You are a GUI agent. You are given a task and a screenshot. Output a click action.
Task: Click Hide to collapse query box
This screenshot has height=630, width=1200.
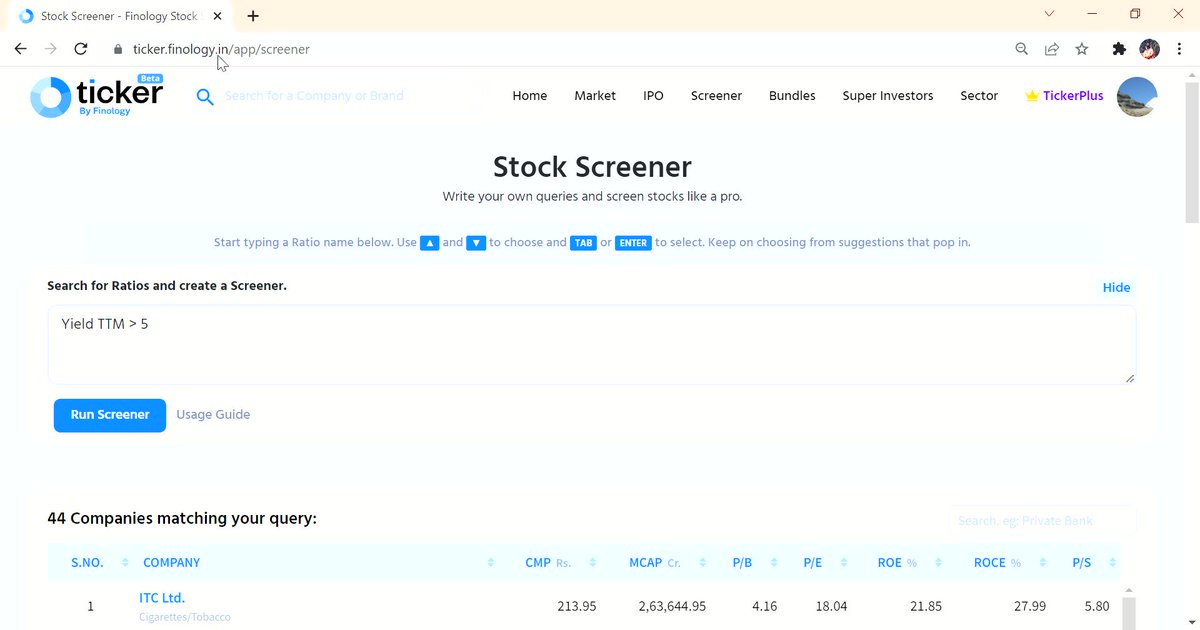(x=1116, y=288)
